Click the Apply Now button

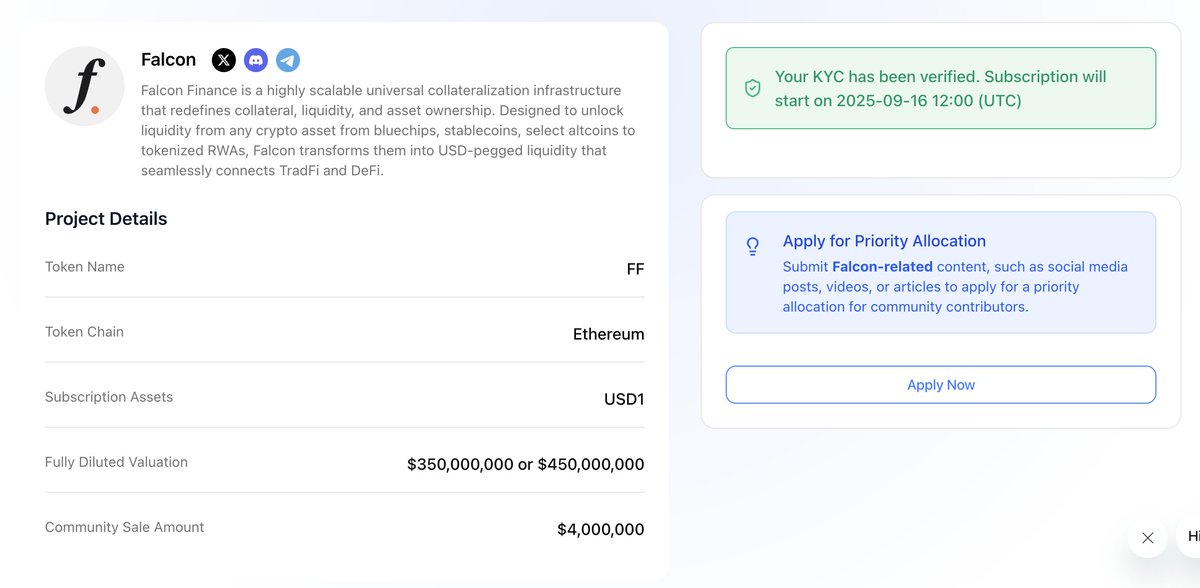pos(941,385)
